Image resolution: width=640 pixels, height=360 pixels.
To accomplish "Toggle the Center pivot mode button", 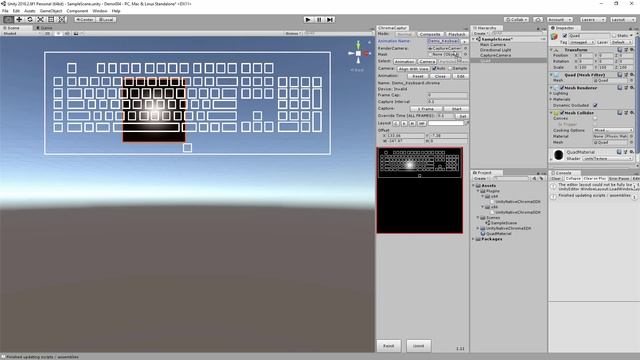I will click(84, 20).
